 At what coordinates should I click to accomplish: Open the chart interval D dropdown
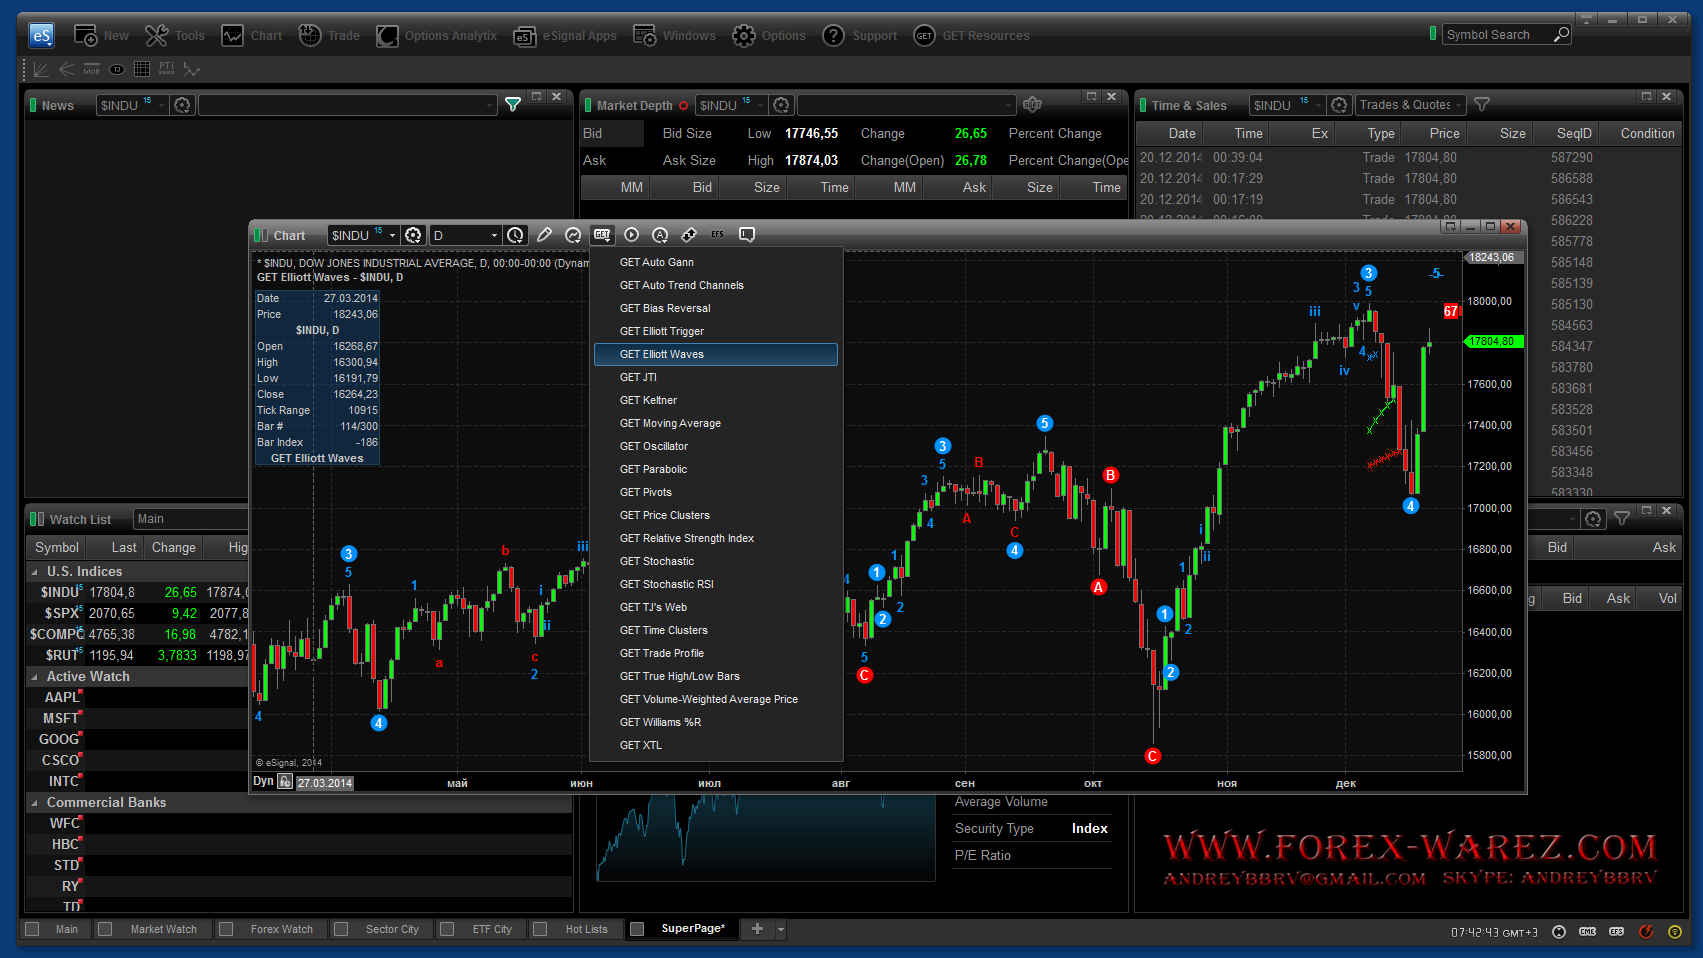[x=494, y=235]
